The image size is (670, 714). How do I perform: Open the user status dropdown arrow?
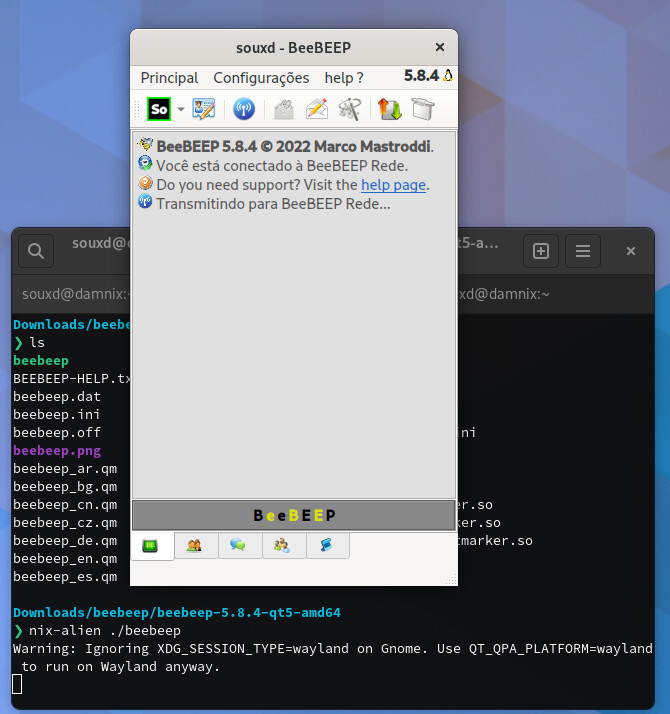[x=181, y=109]
